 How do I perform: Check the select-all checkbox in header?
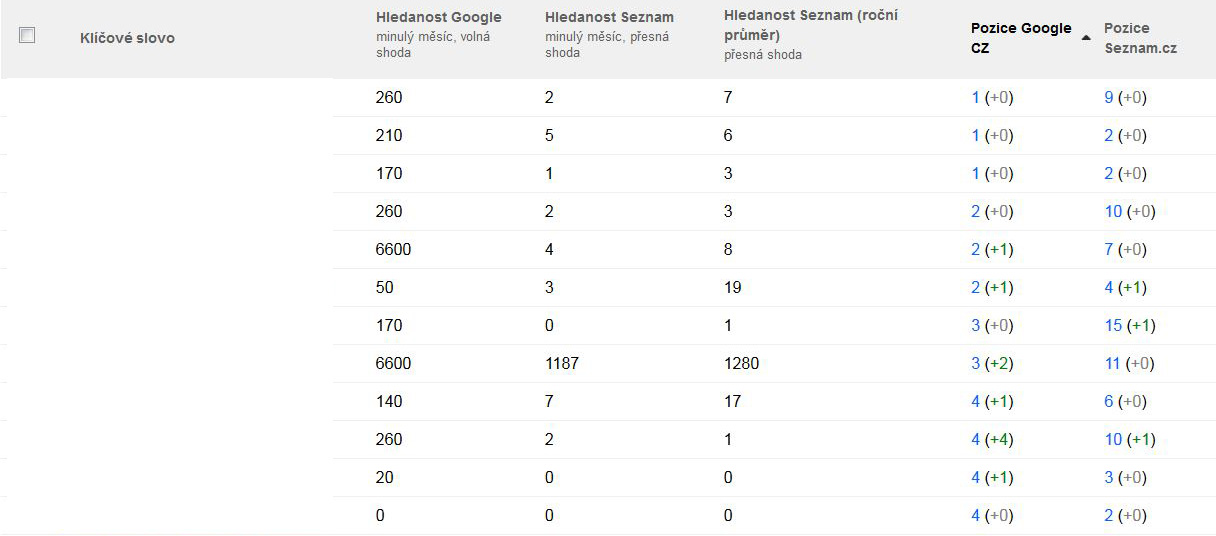[27, 35]
